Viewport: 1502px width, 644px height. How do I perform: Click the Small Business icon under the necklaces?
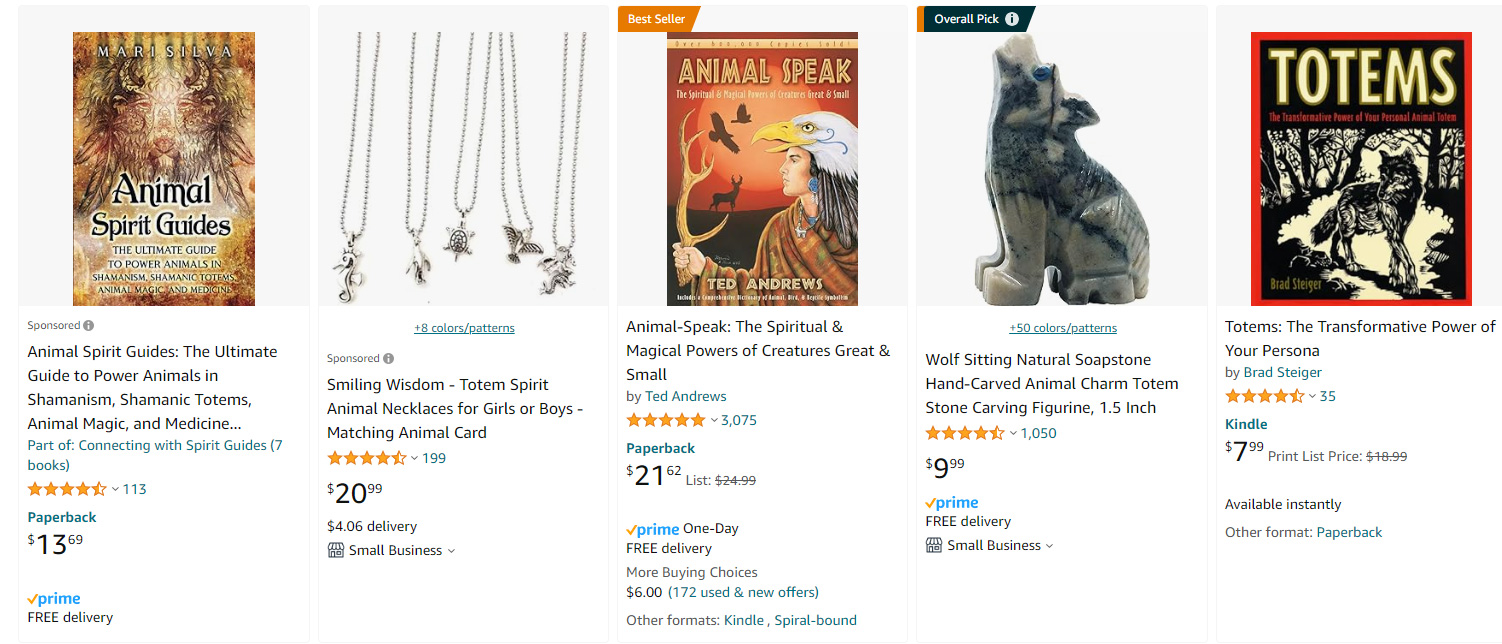[335, 551]
